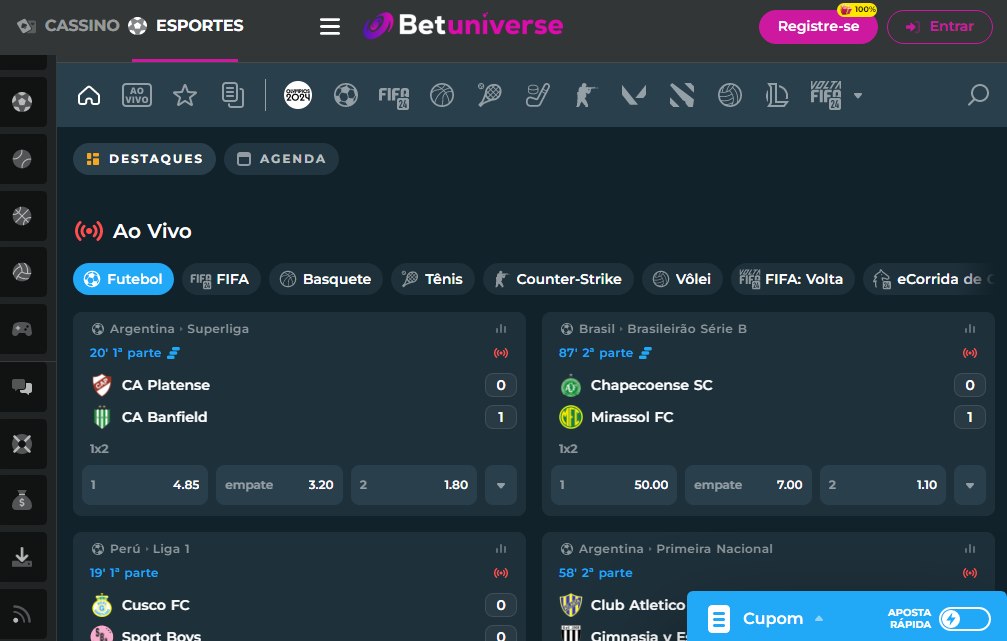1007x641 pixels.
Task: Expand more markets for Platense vs Banfield
Action: click(501, 485)
